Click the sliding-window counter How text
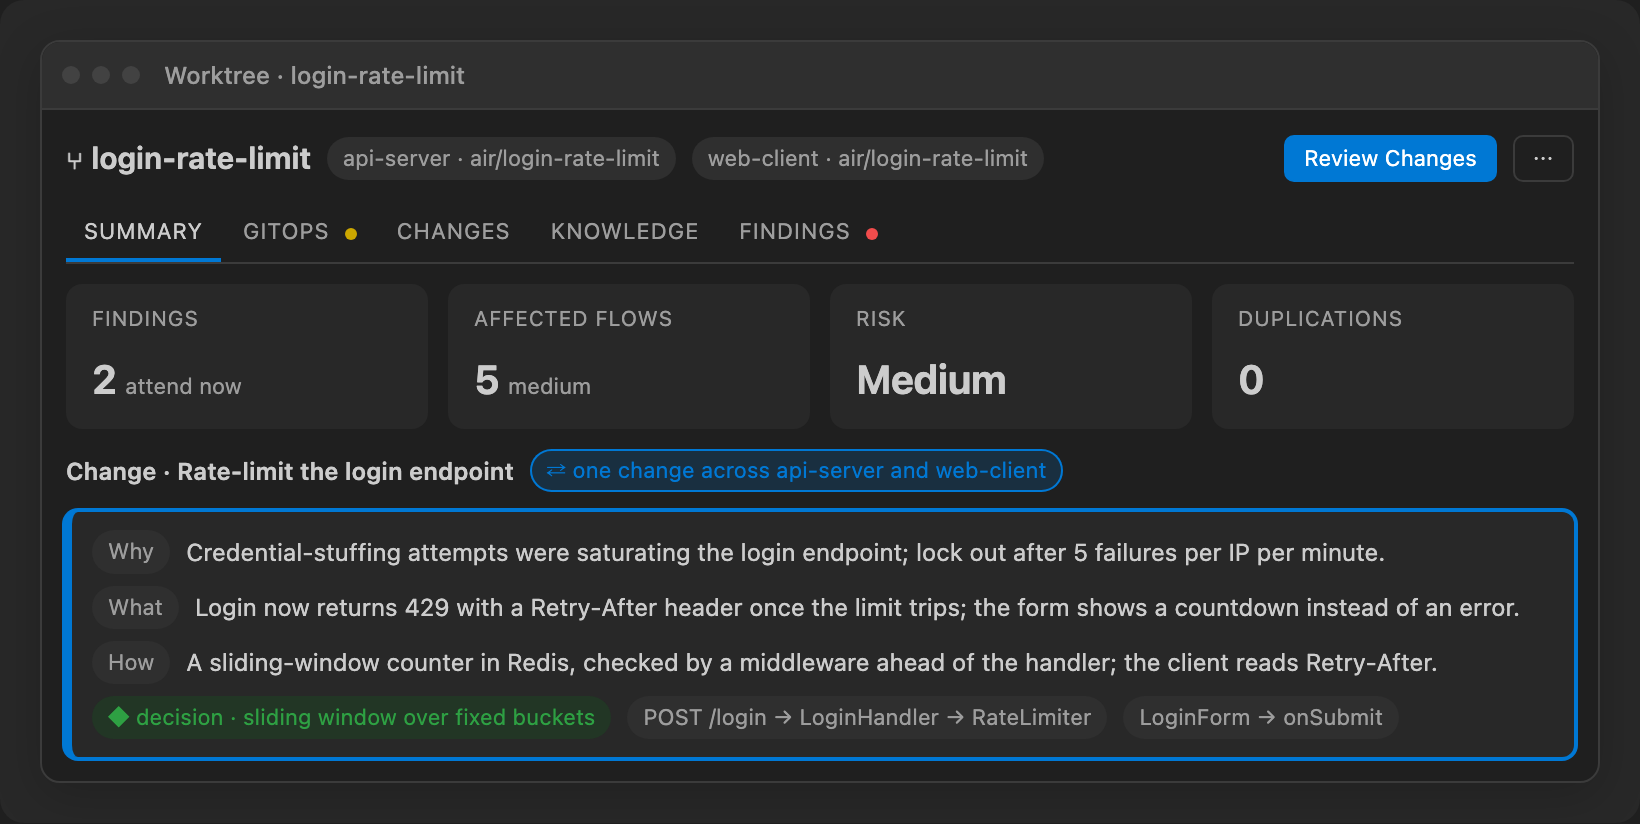Screen dimensions: 1640x824 (x=812, y=663)
